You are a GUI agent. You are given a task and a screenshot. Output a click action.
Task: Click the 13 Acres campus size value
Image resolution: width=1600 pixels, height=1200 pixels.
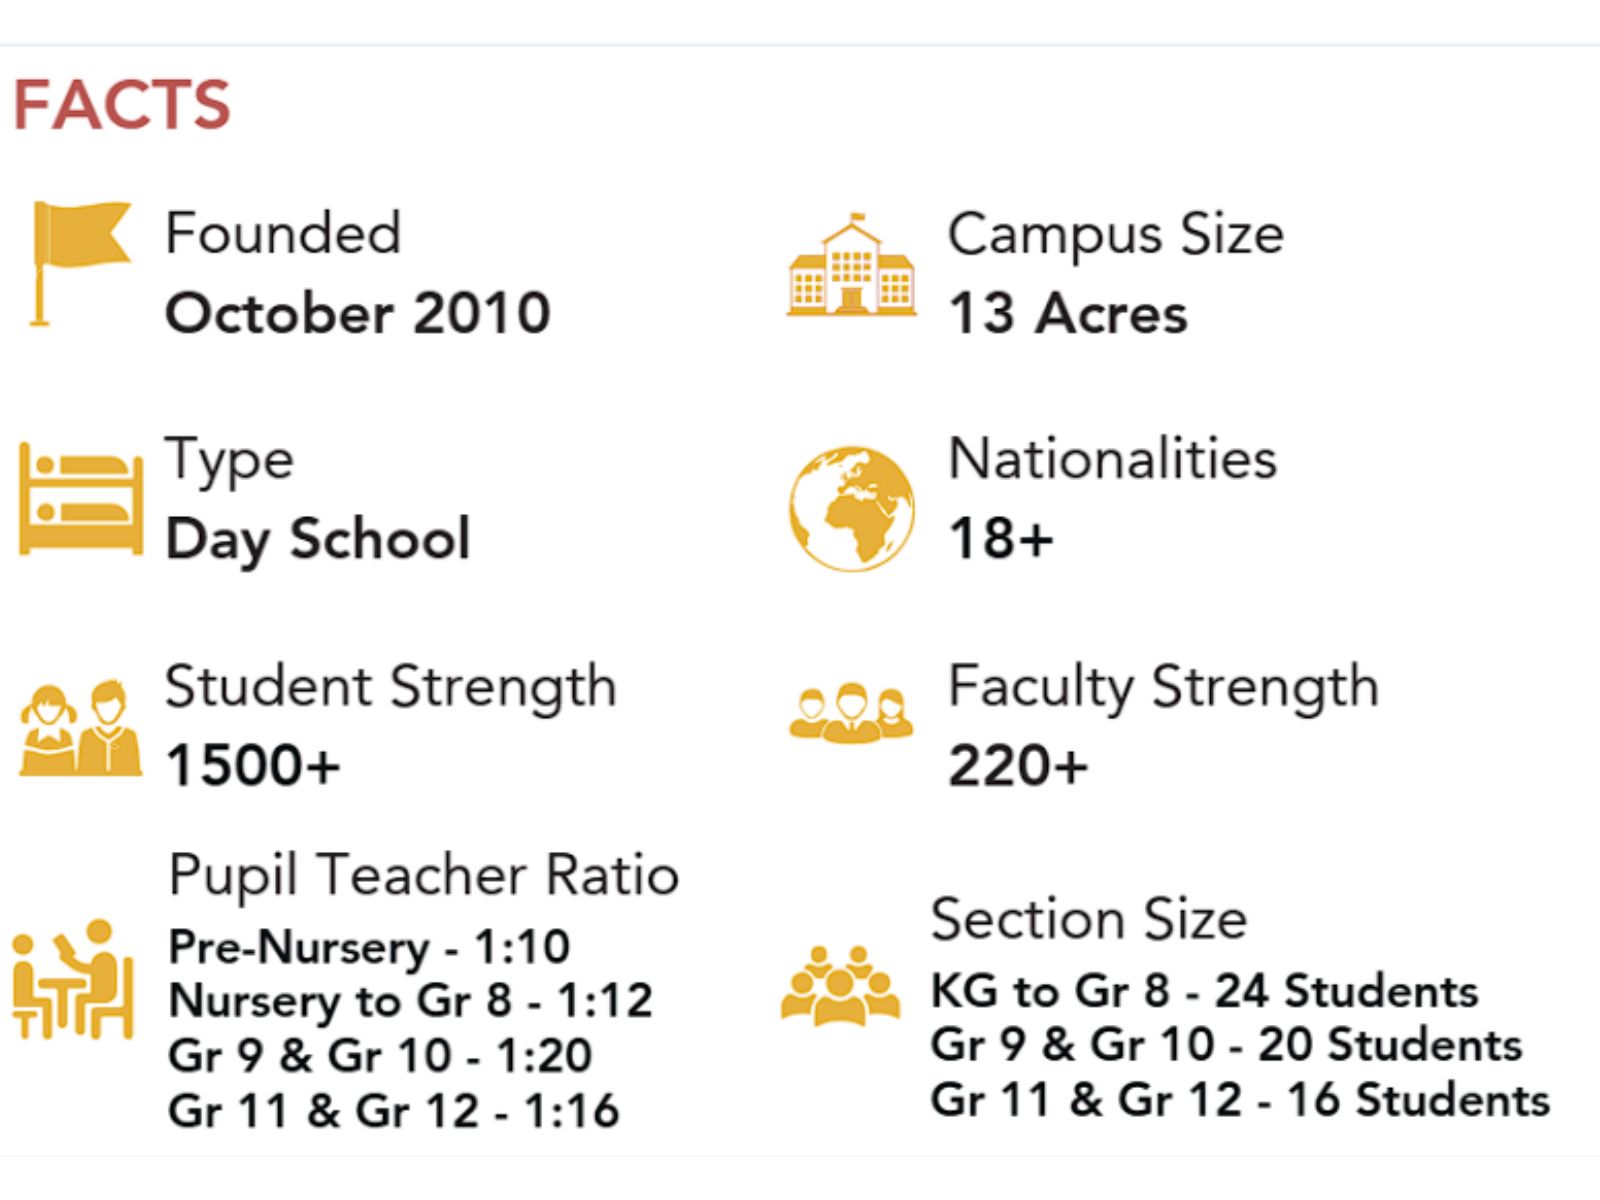(1068, 313)
